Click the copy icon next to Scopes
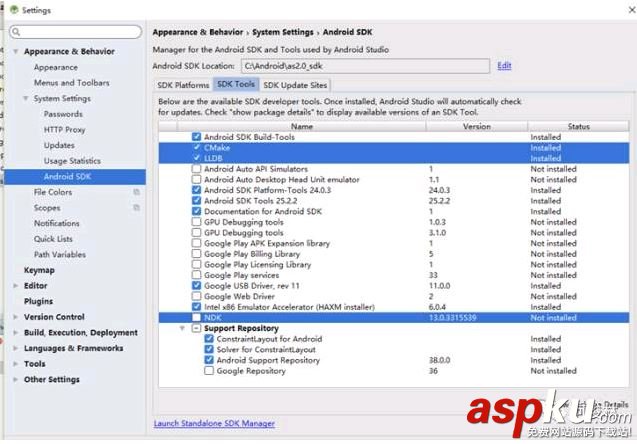This screenshot has height=444, width=637. pos(136,208)
